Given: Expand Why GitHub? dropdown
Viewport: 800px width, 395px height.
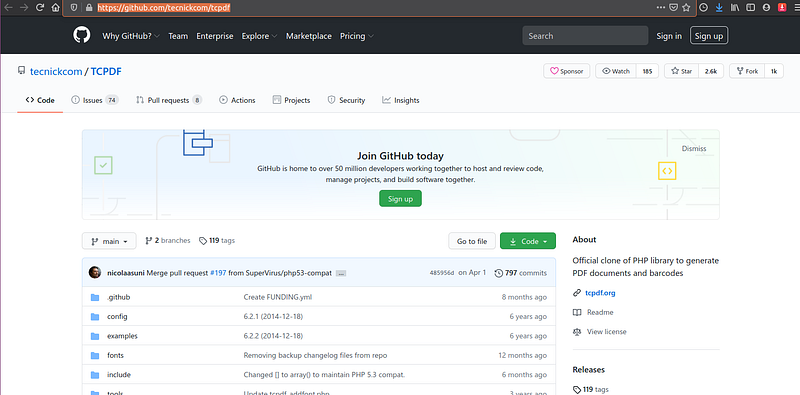Looking at the screenshot, I should pyautogui.click(x=131, y=36).
